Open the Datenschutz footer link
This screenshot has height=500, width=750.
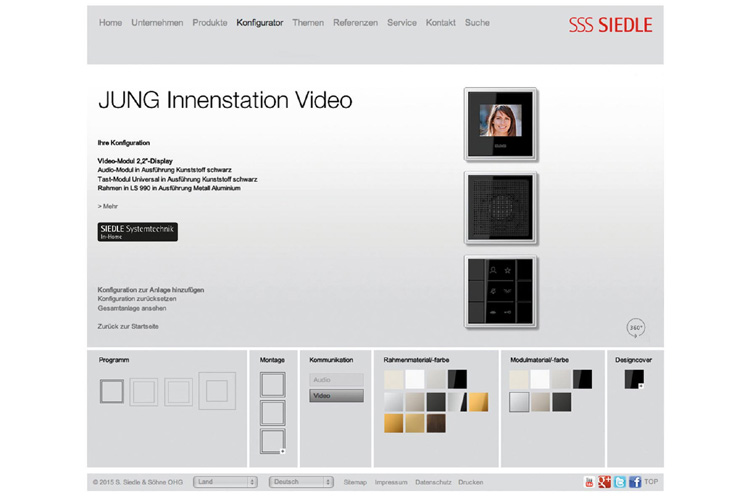(x=433, y=482)
